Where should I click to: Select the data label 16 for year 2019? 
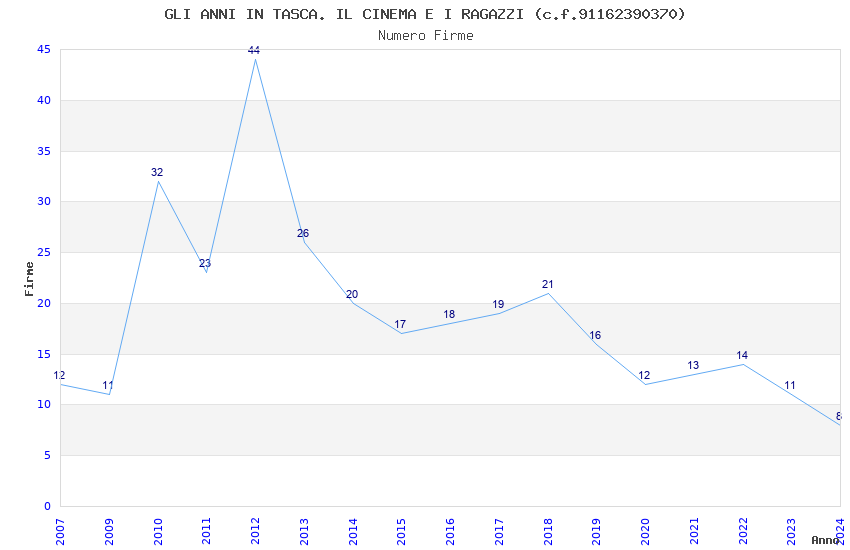click(595, 335)
